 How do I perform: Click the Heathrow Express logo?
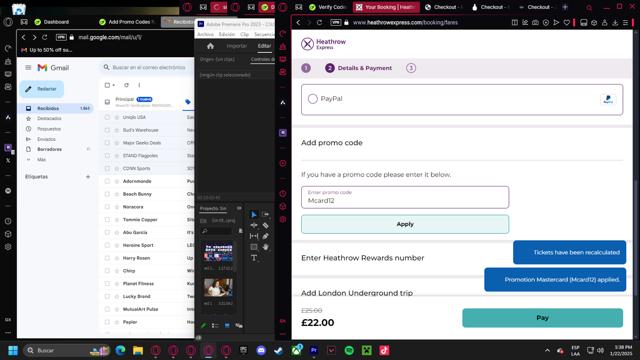pyautogui.click(x=323, y=44)
